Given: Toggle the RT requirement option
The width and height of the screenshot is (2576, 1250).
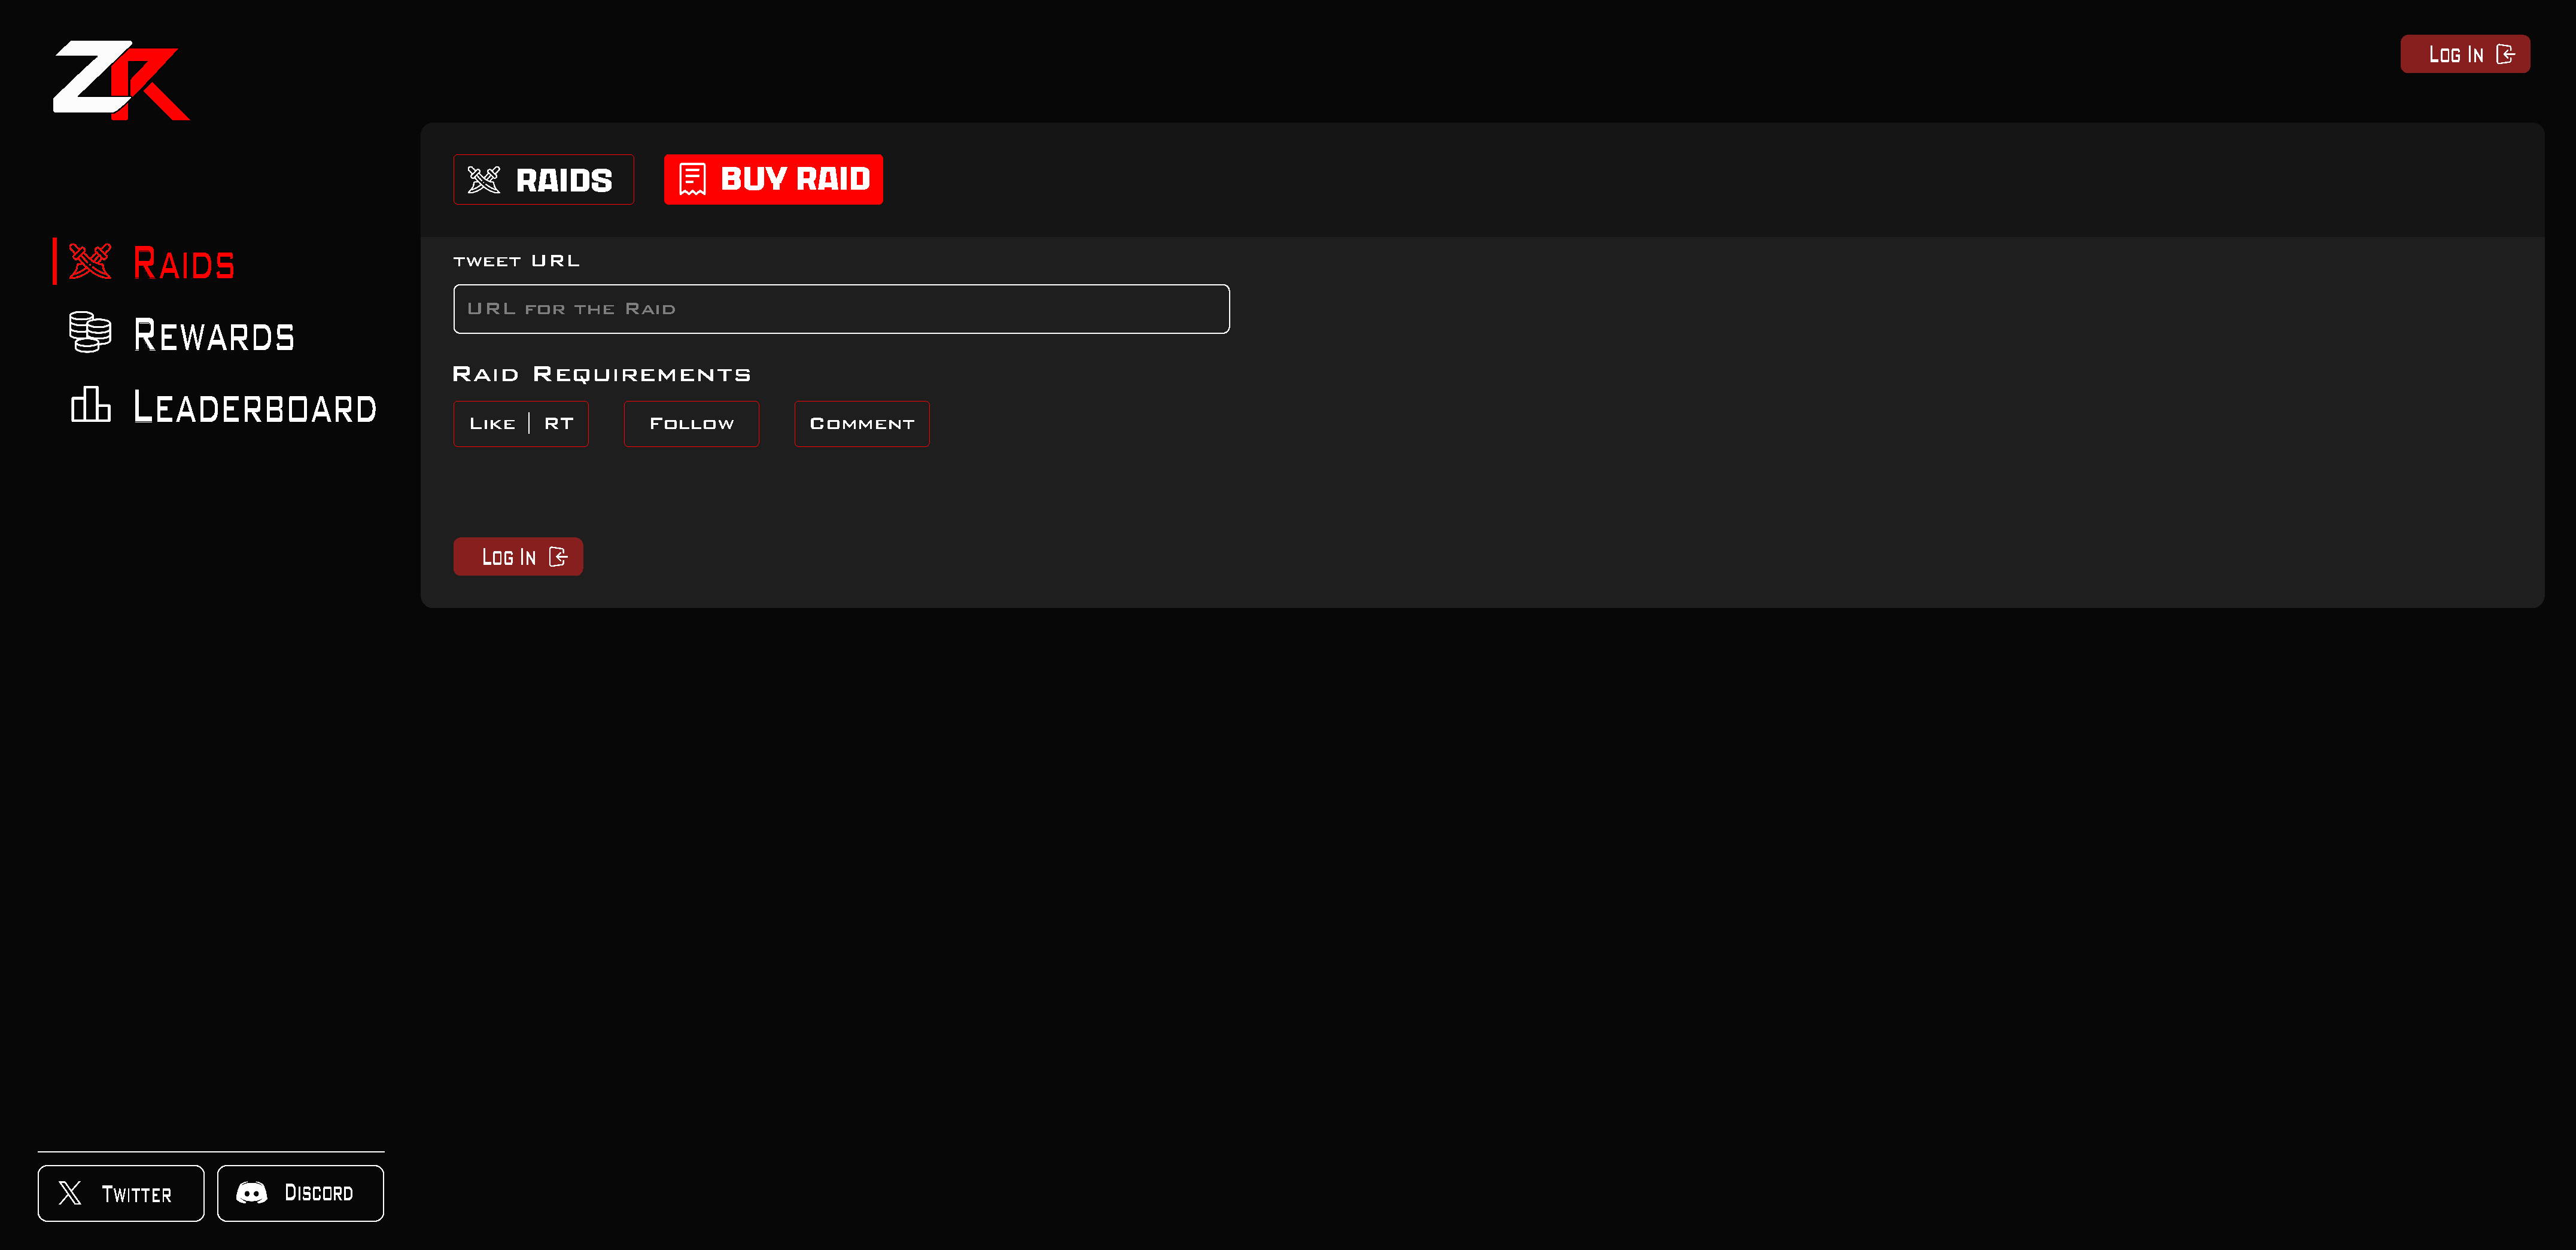Looking at the screenshot, I should coord(558,424).
